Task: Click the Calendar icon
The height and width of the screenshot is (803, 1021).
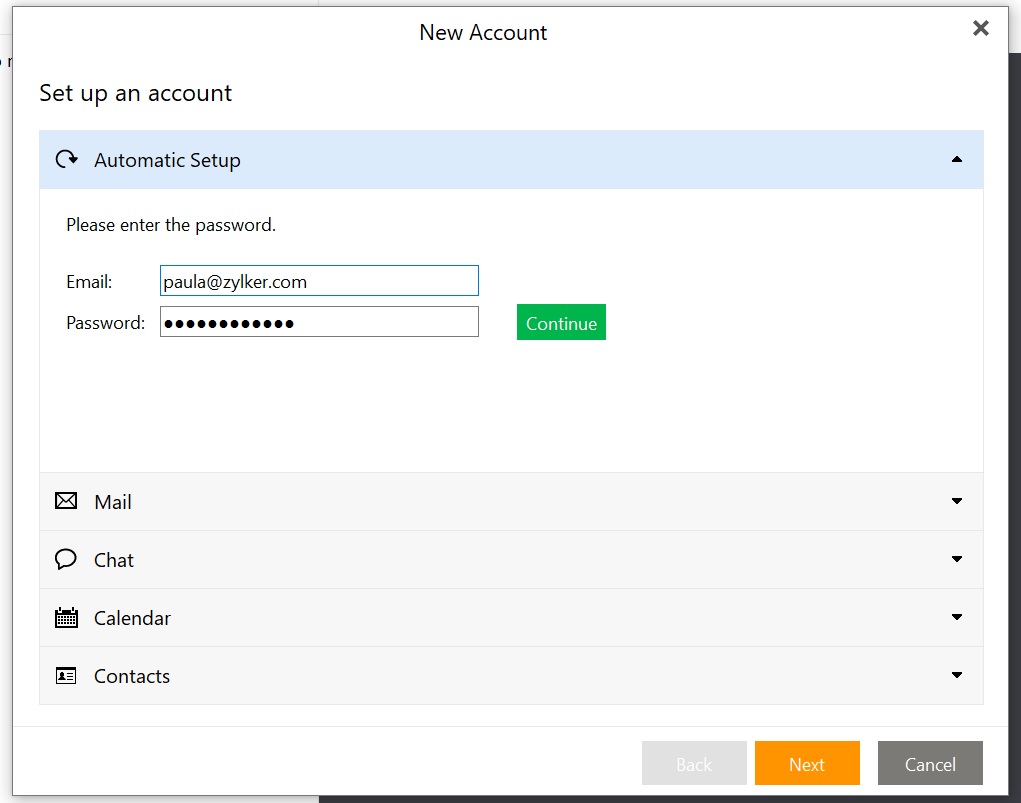Action: pos(65,617)
